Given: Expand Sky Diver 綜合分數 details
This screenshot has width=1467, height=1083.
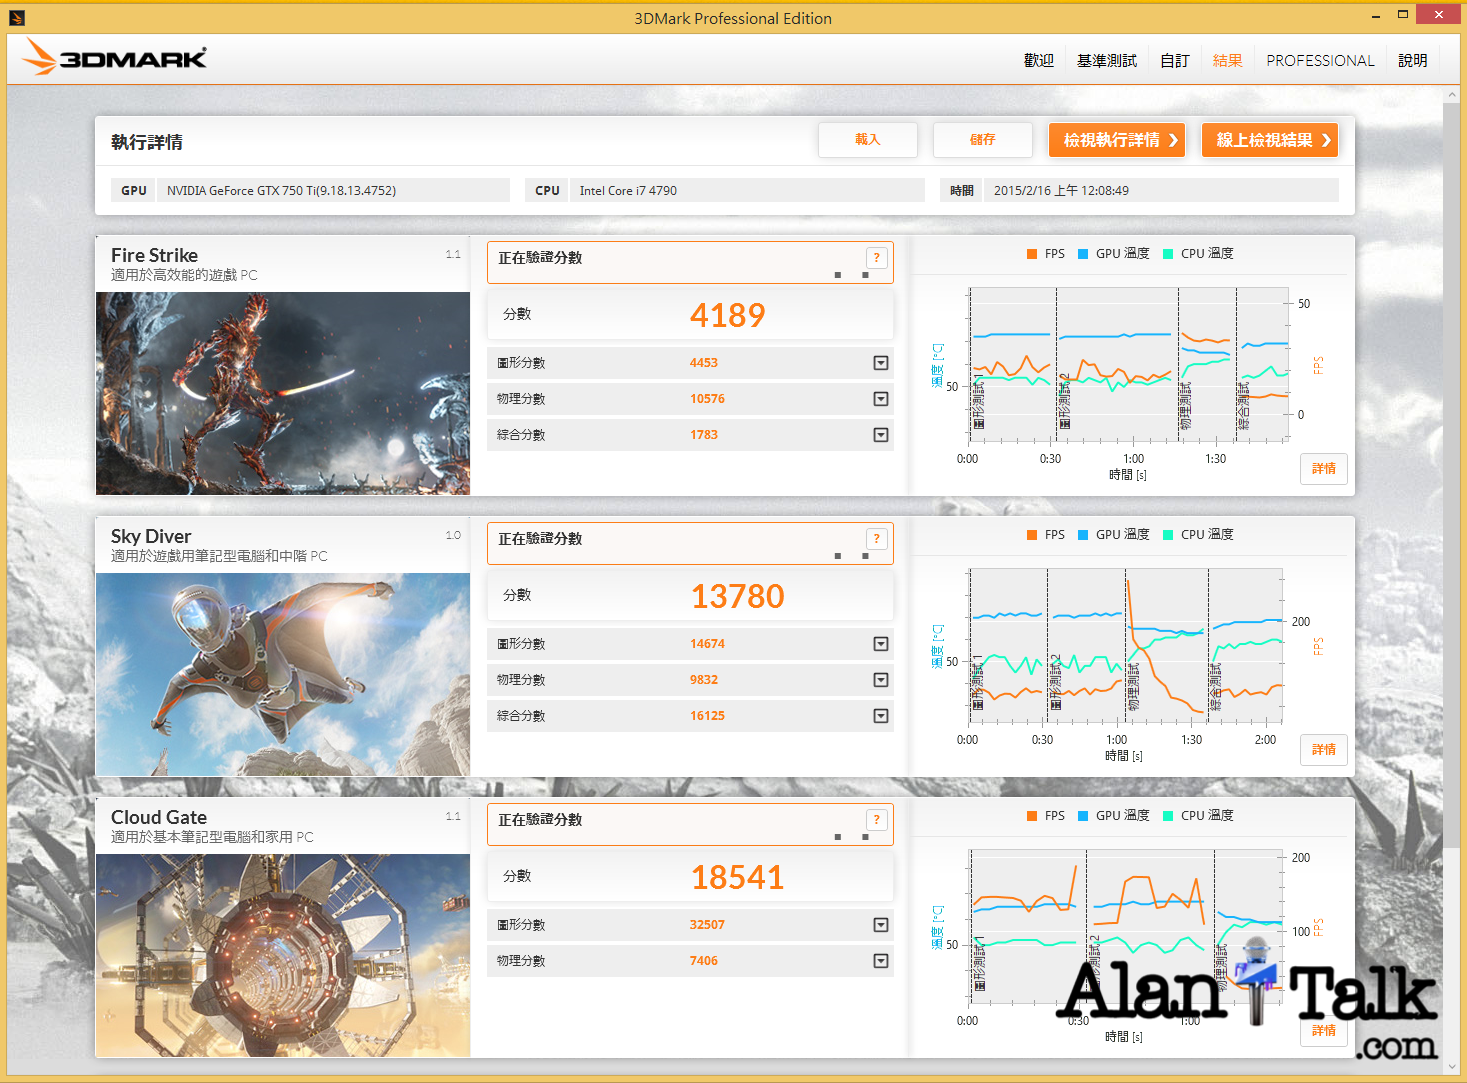Looking at the screenshot, I should pyautogui.click(x=881, y=716).
